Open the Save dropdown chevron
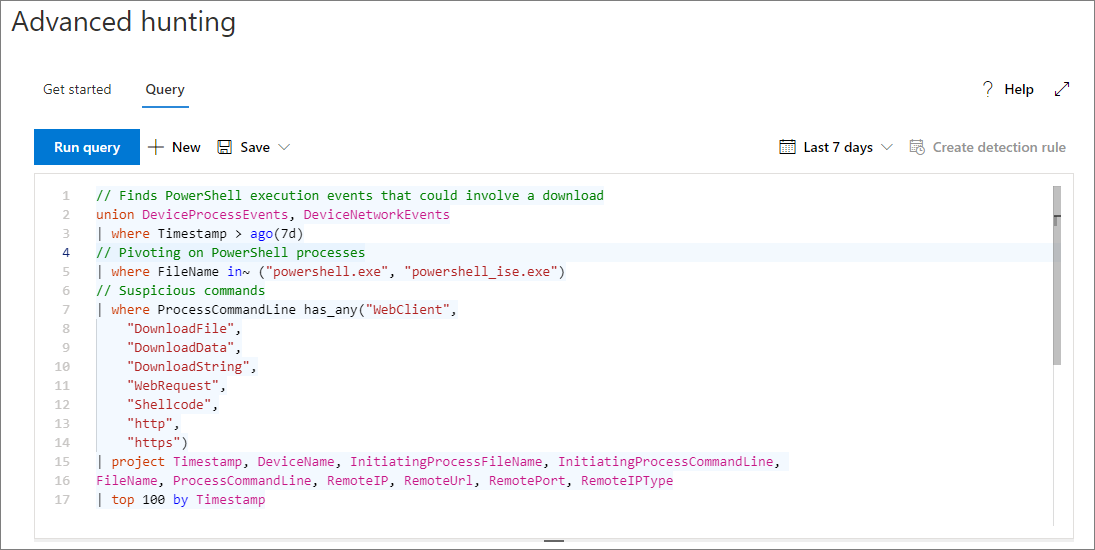The width and height of the screenshot is (1095, 550). [x=284, y=147]
